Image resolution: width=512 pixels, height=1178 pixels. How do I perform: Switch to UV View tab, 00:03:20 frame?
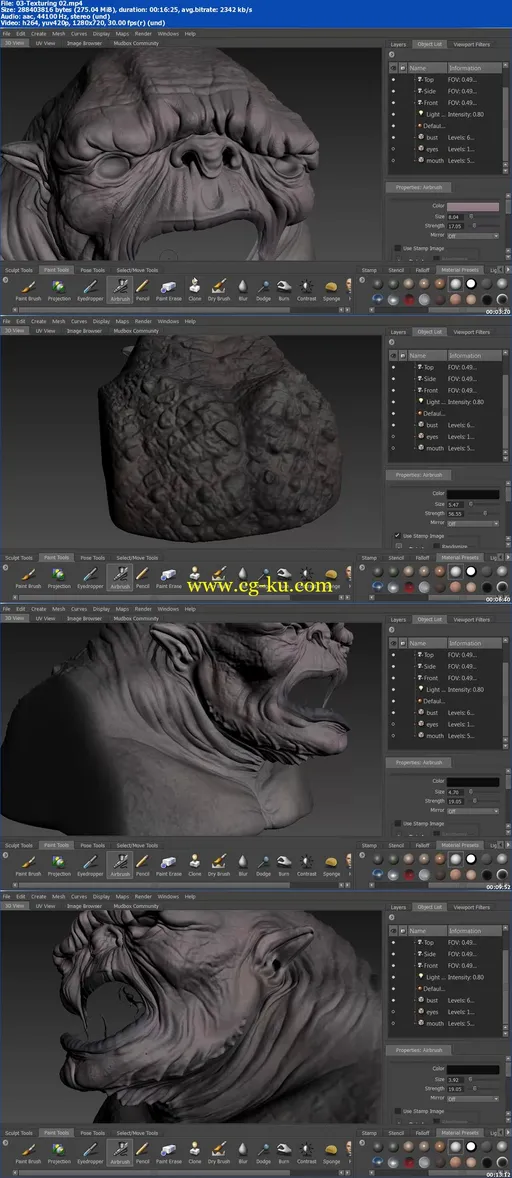point(45,44)
